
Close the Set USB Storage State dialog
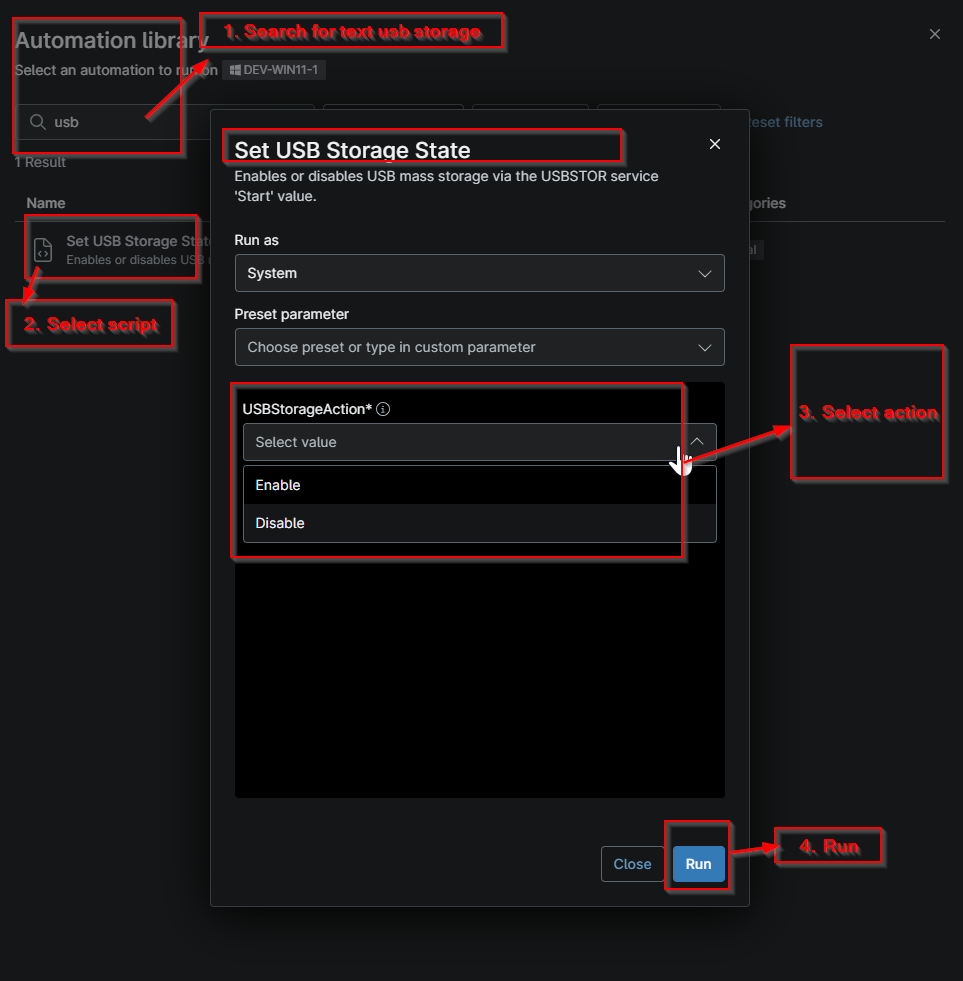coord(715,144)
